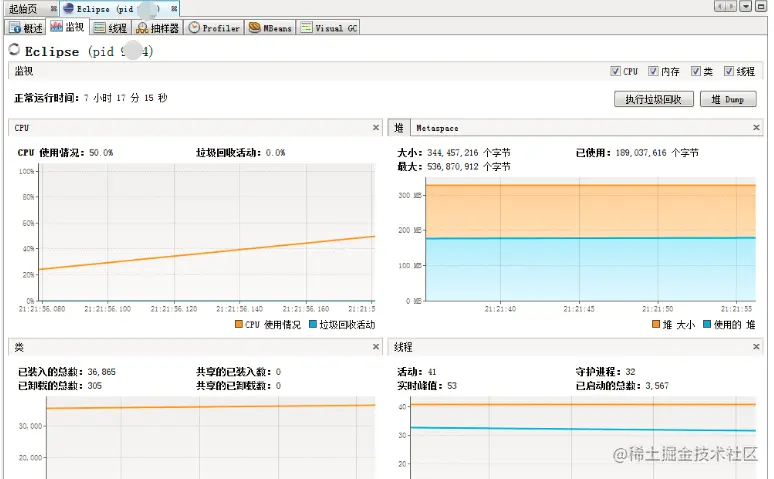Click the 最大 536,870,912 value
This screenshot has width=774, height=479.
(468, 166)
